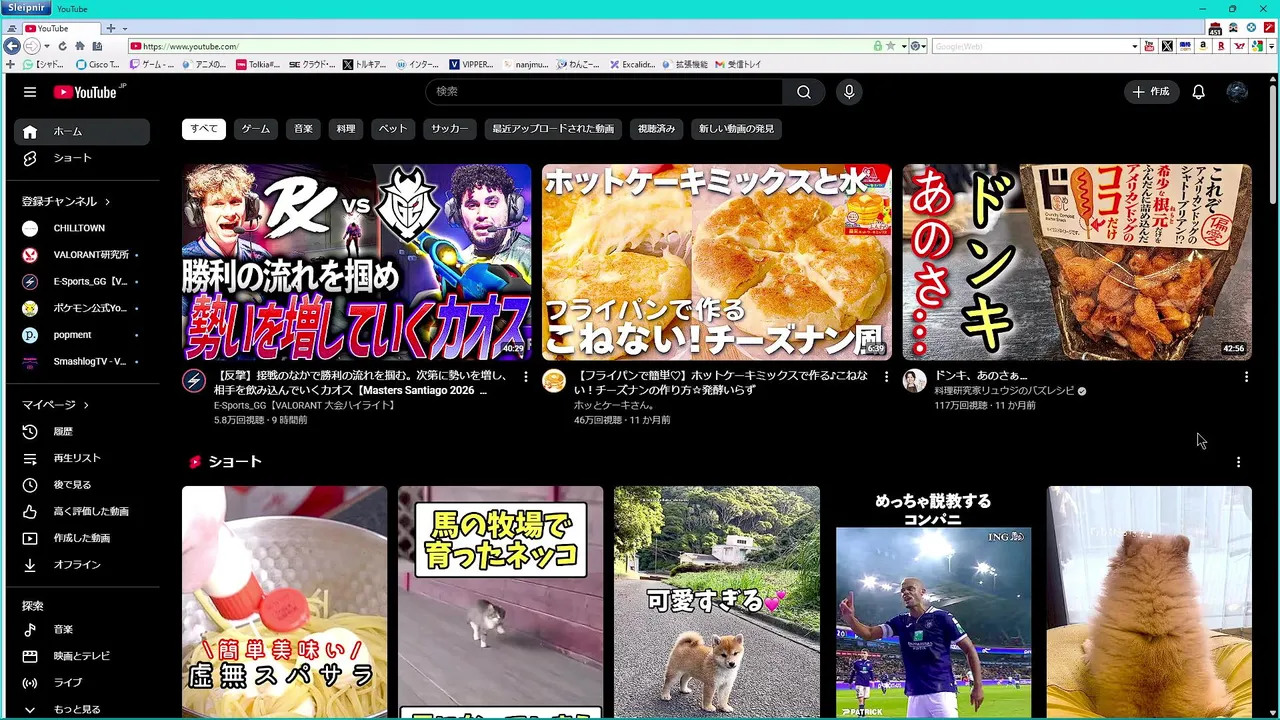The width and height of the screenshot is (1280, 720).
Task: Select the 新しい動画の発見 chip
Action: [737, 129]
